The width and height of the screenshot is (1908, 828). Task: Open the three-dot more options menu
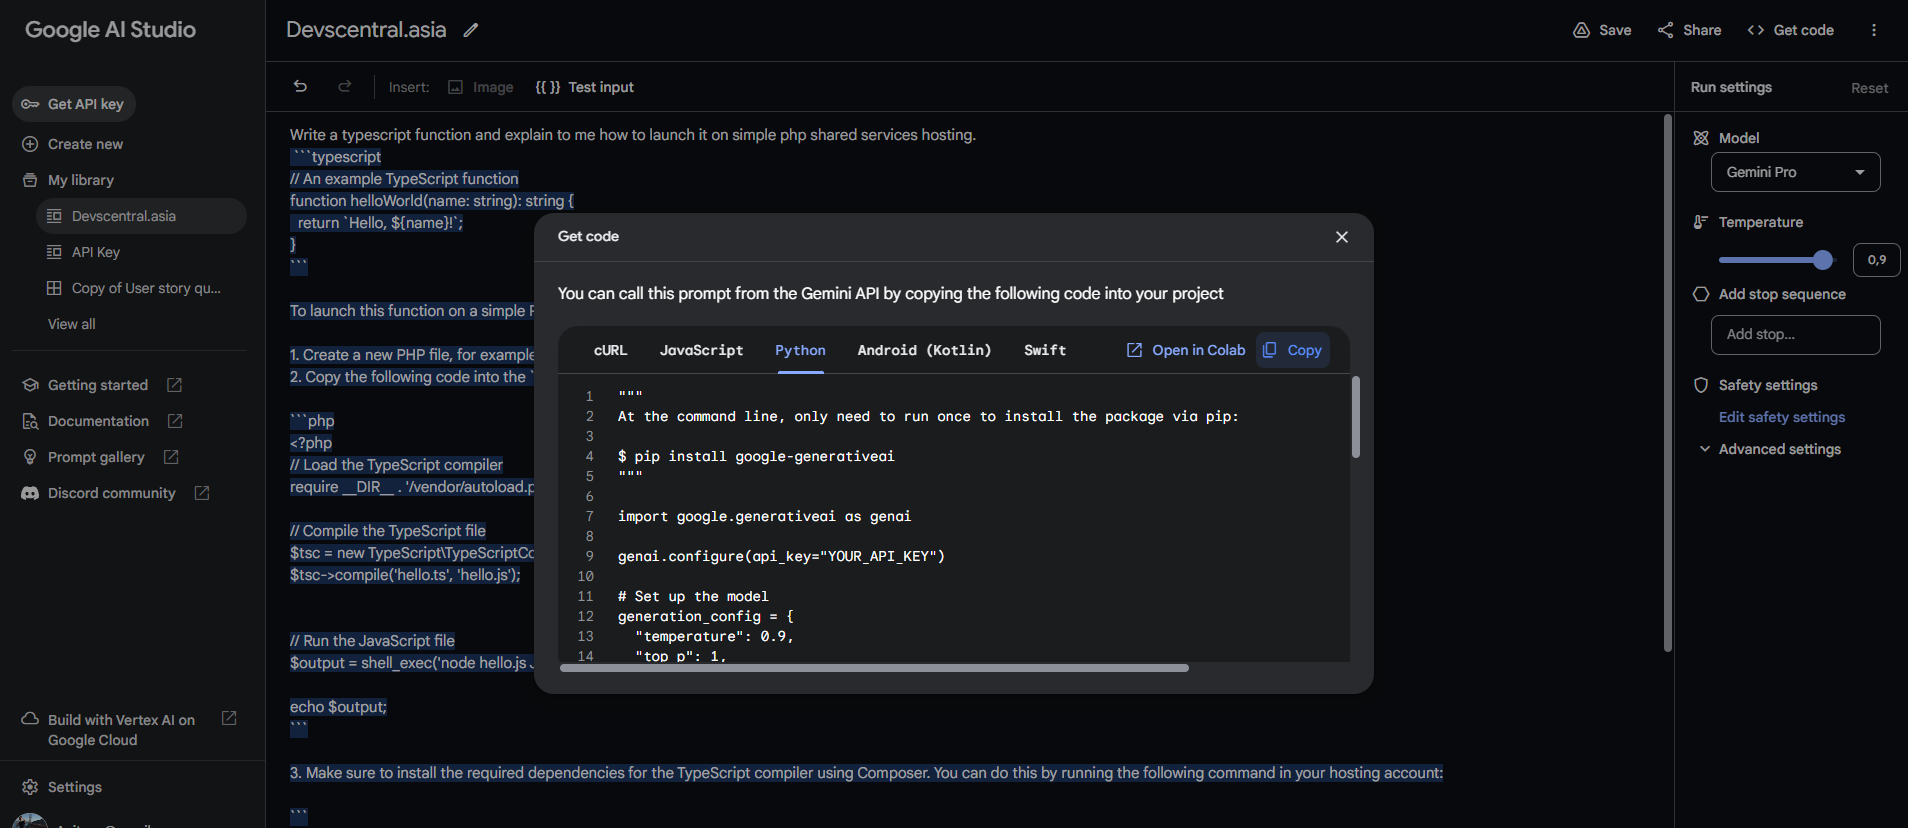point(1874,30)
